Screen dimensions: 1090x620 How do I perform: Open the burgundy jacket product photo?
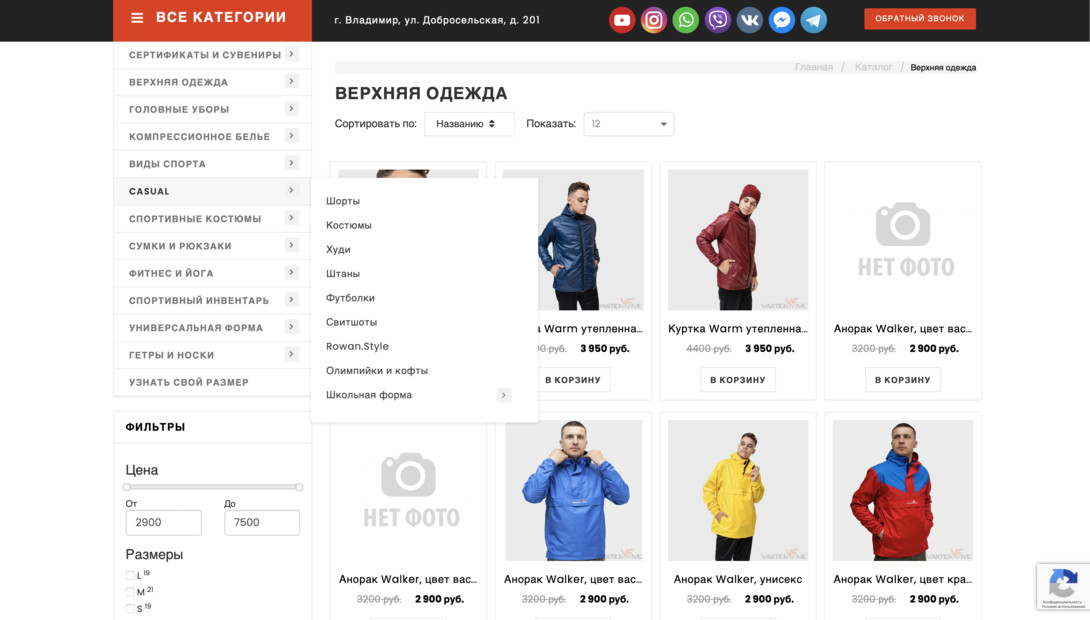coord(738,240)
